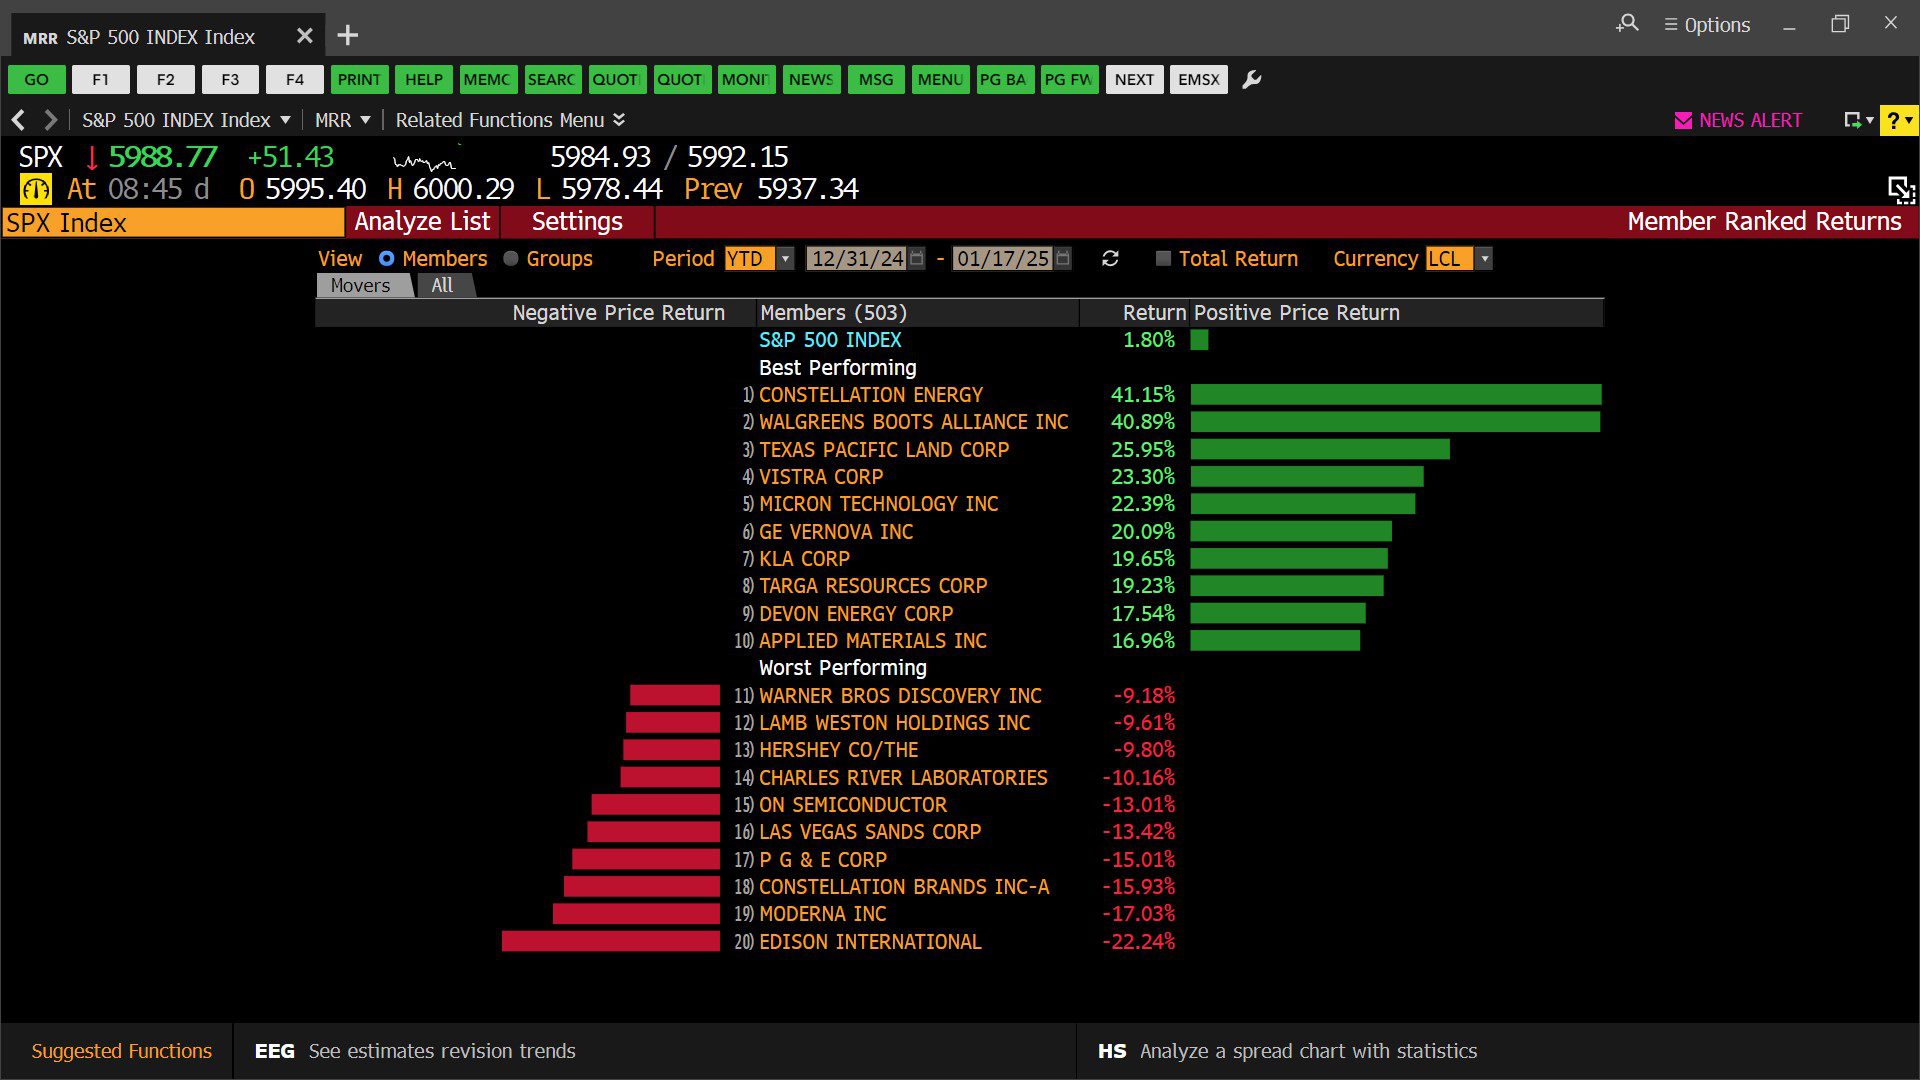Click the back navigation arrow
This screenshot has height=1080, width=1920.
point(18,121)
